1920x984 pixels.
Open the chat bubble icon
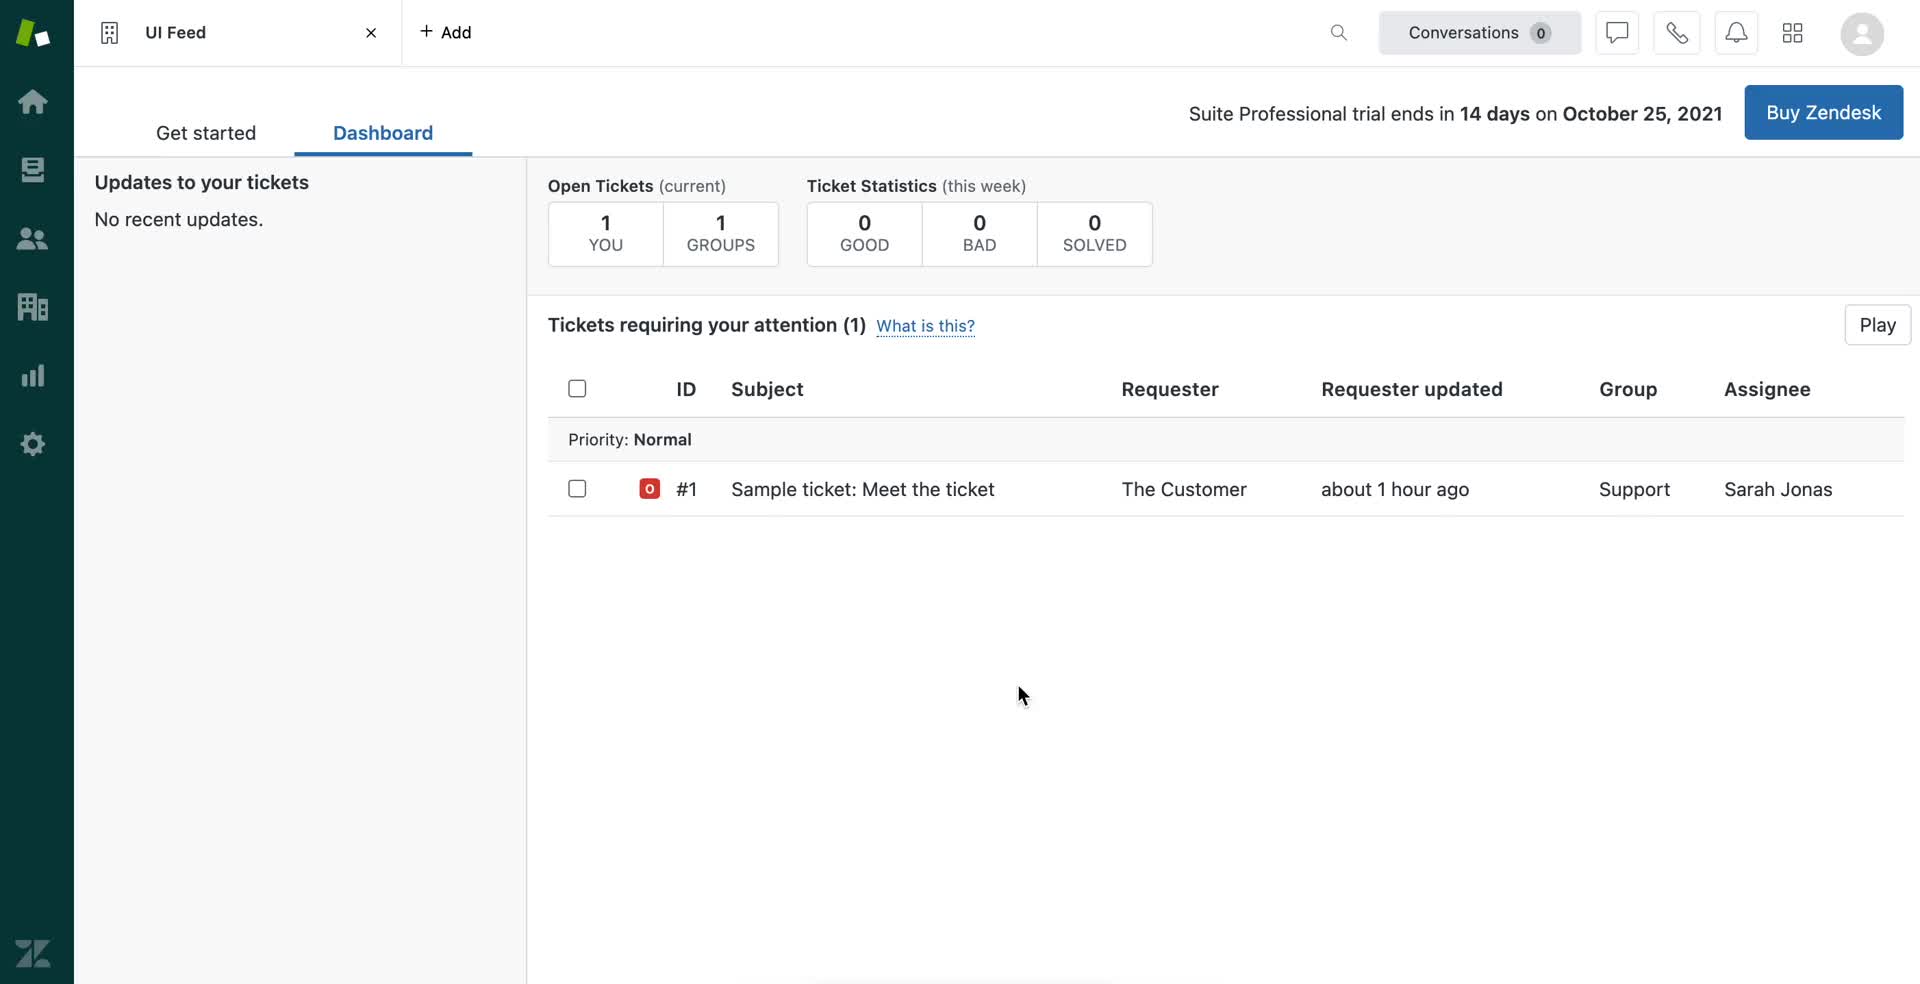pyautogui.click(x=1617, y=33)
